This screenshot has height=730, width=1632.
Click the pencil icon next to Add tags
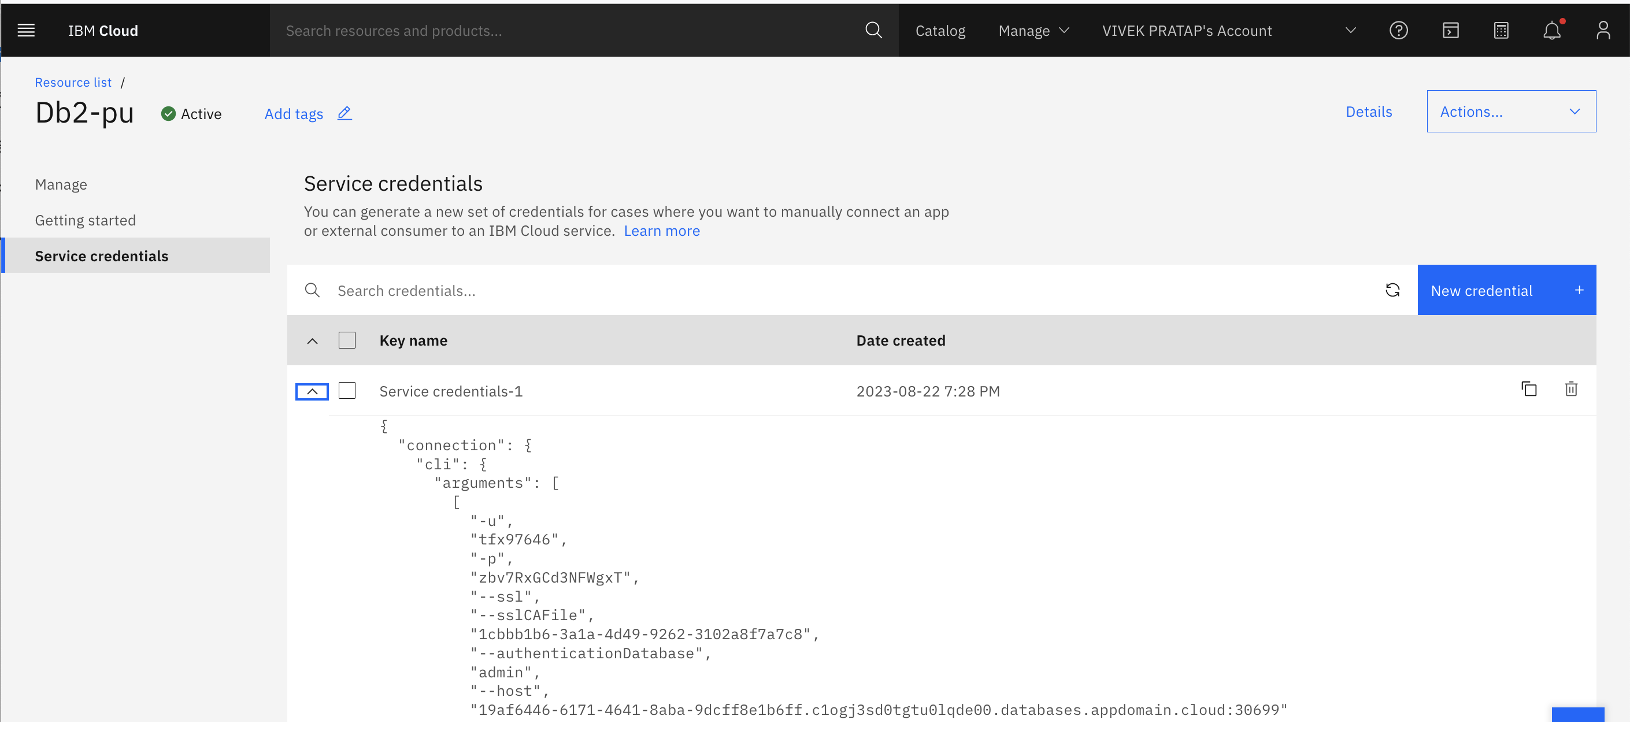pos(344,113)
